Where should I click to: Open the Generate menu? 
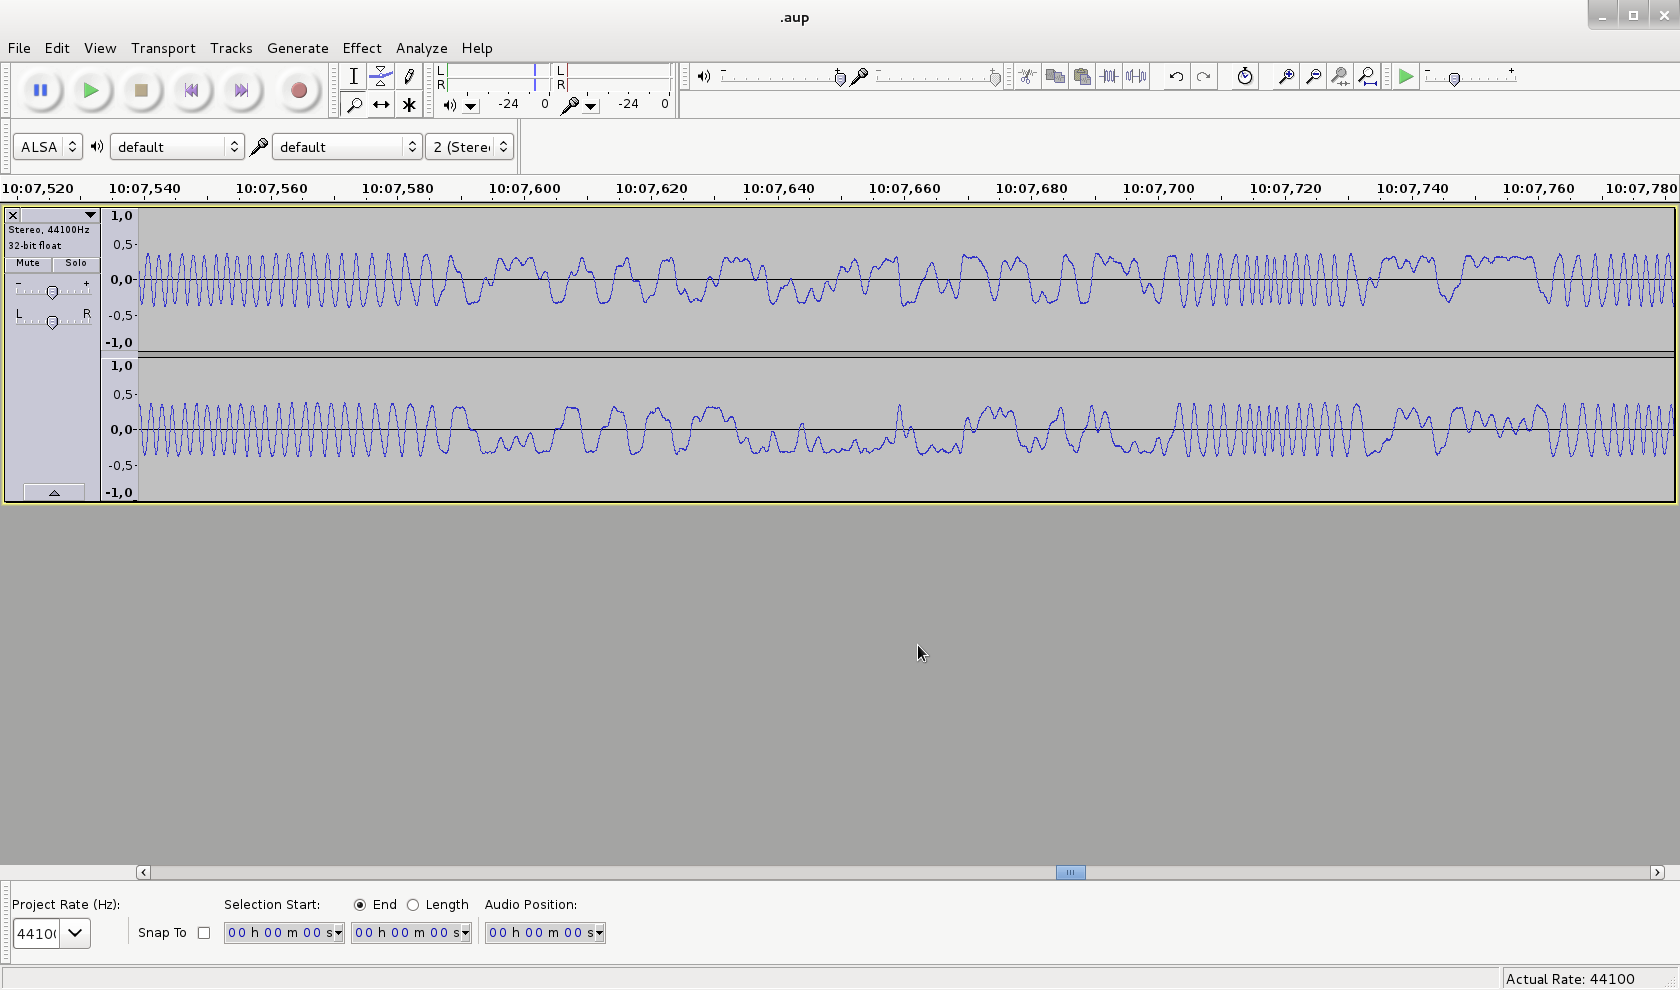point(298,48)
